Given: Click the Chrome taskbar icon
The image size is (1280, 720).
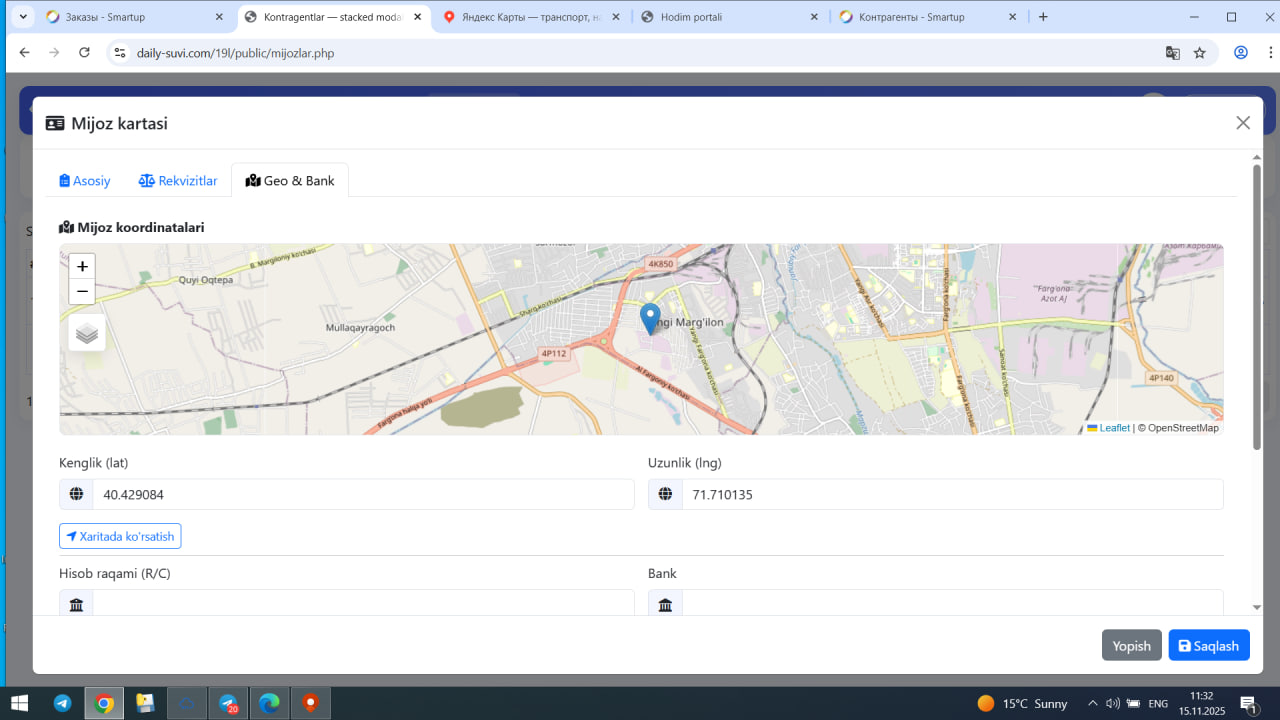Looking at the screenshot, I should point(104,704).
